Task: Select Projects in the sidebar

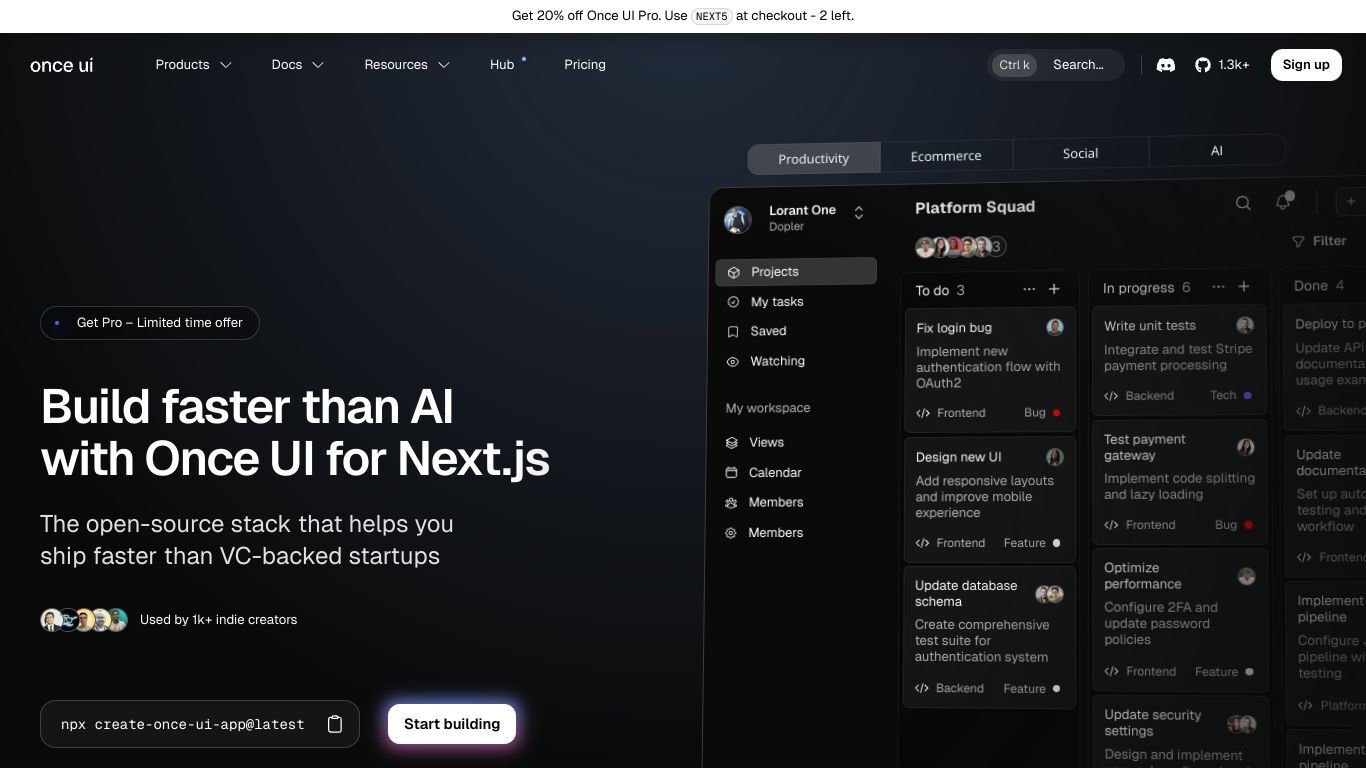Action: [796, 272]
